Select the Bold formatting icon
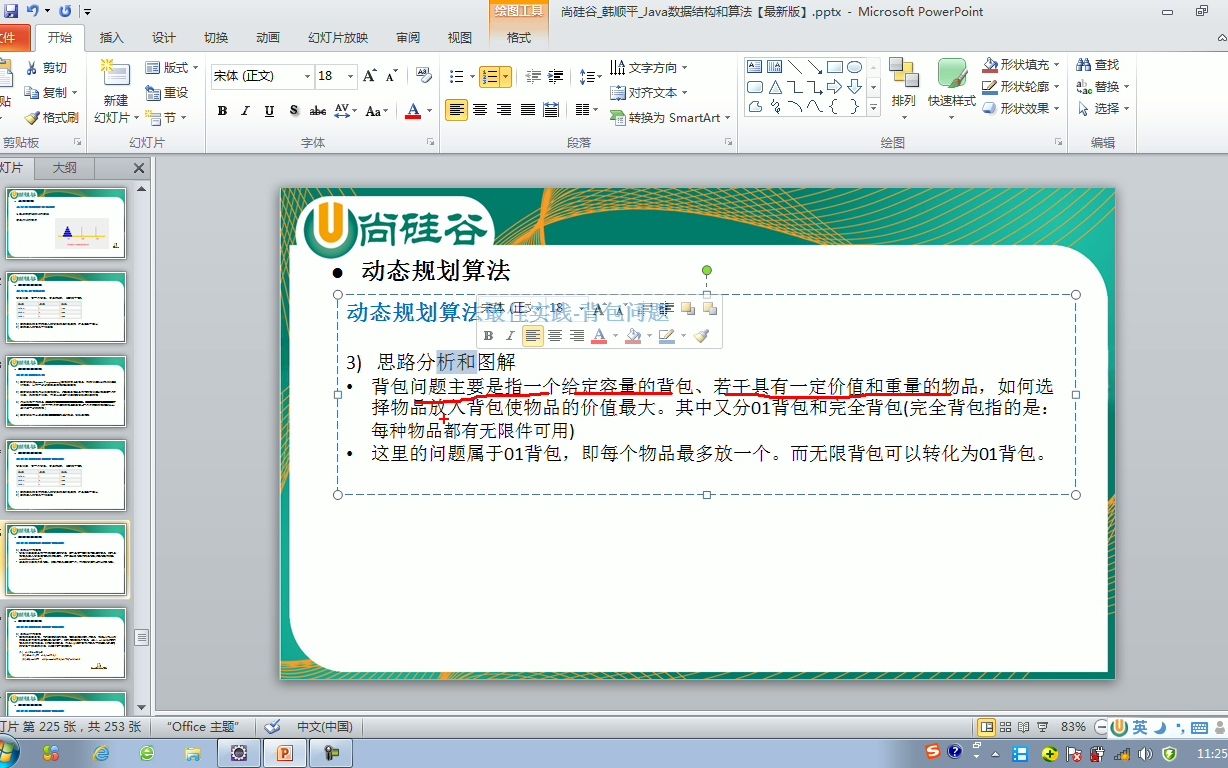Image resolution: width=1228 pixels, height=768 pixels. click(x=222, y=111)
